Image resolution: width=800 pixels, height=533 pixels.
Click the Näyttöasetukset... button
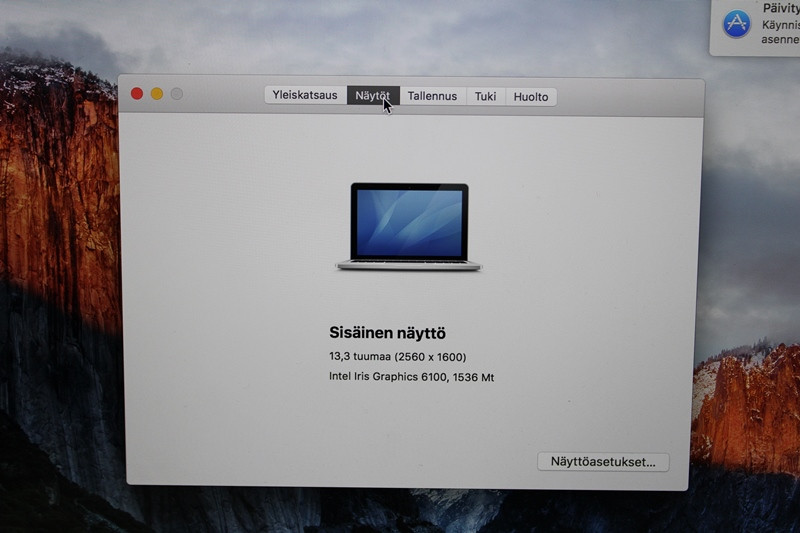pos(603,462)
